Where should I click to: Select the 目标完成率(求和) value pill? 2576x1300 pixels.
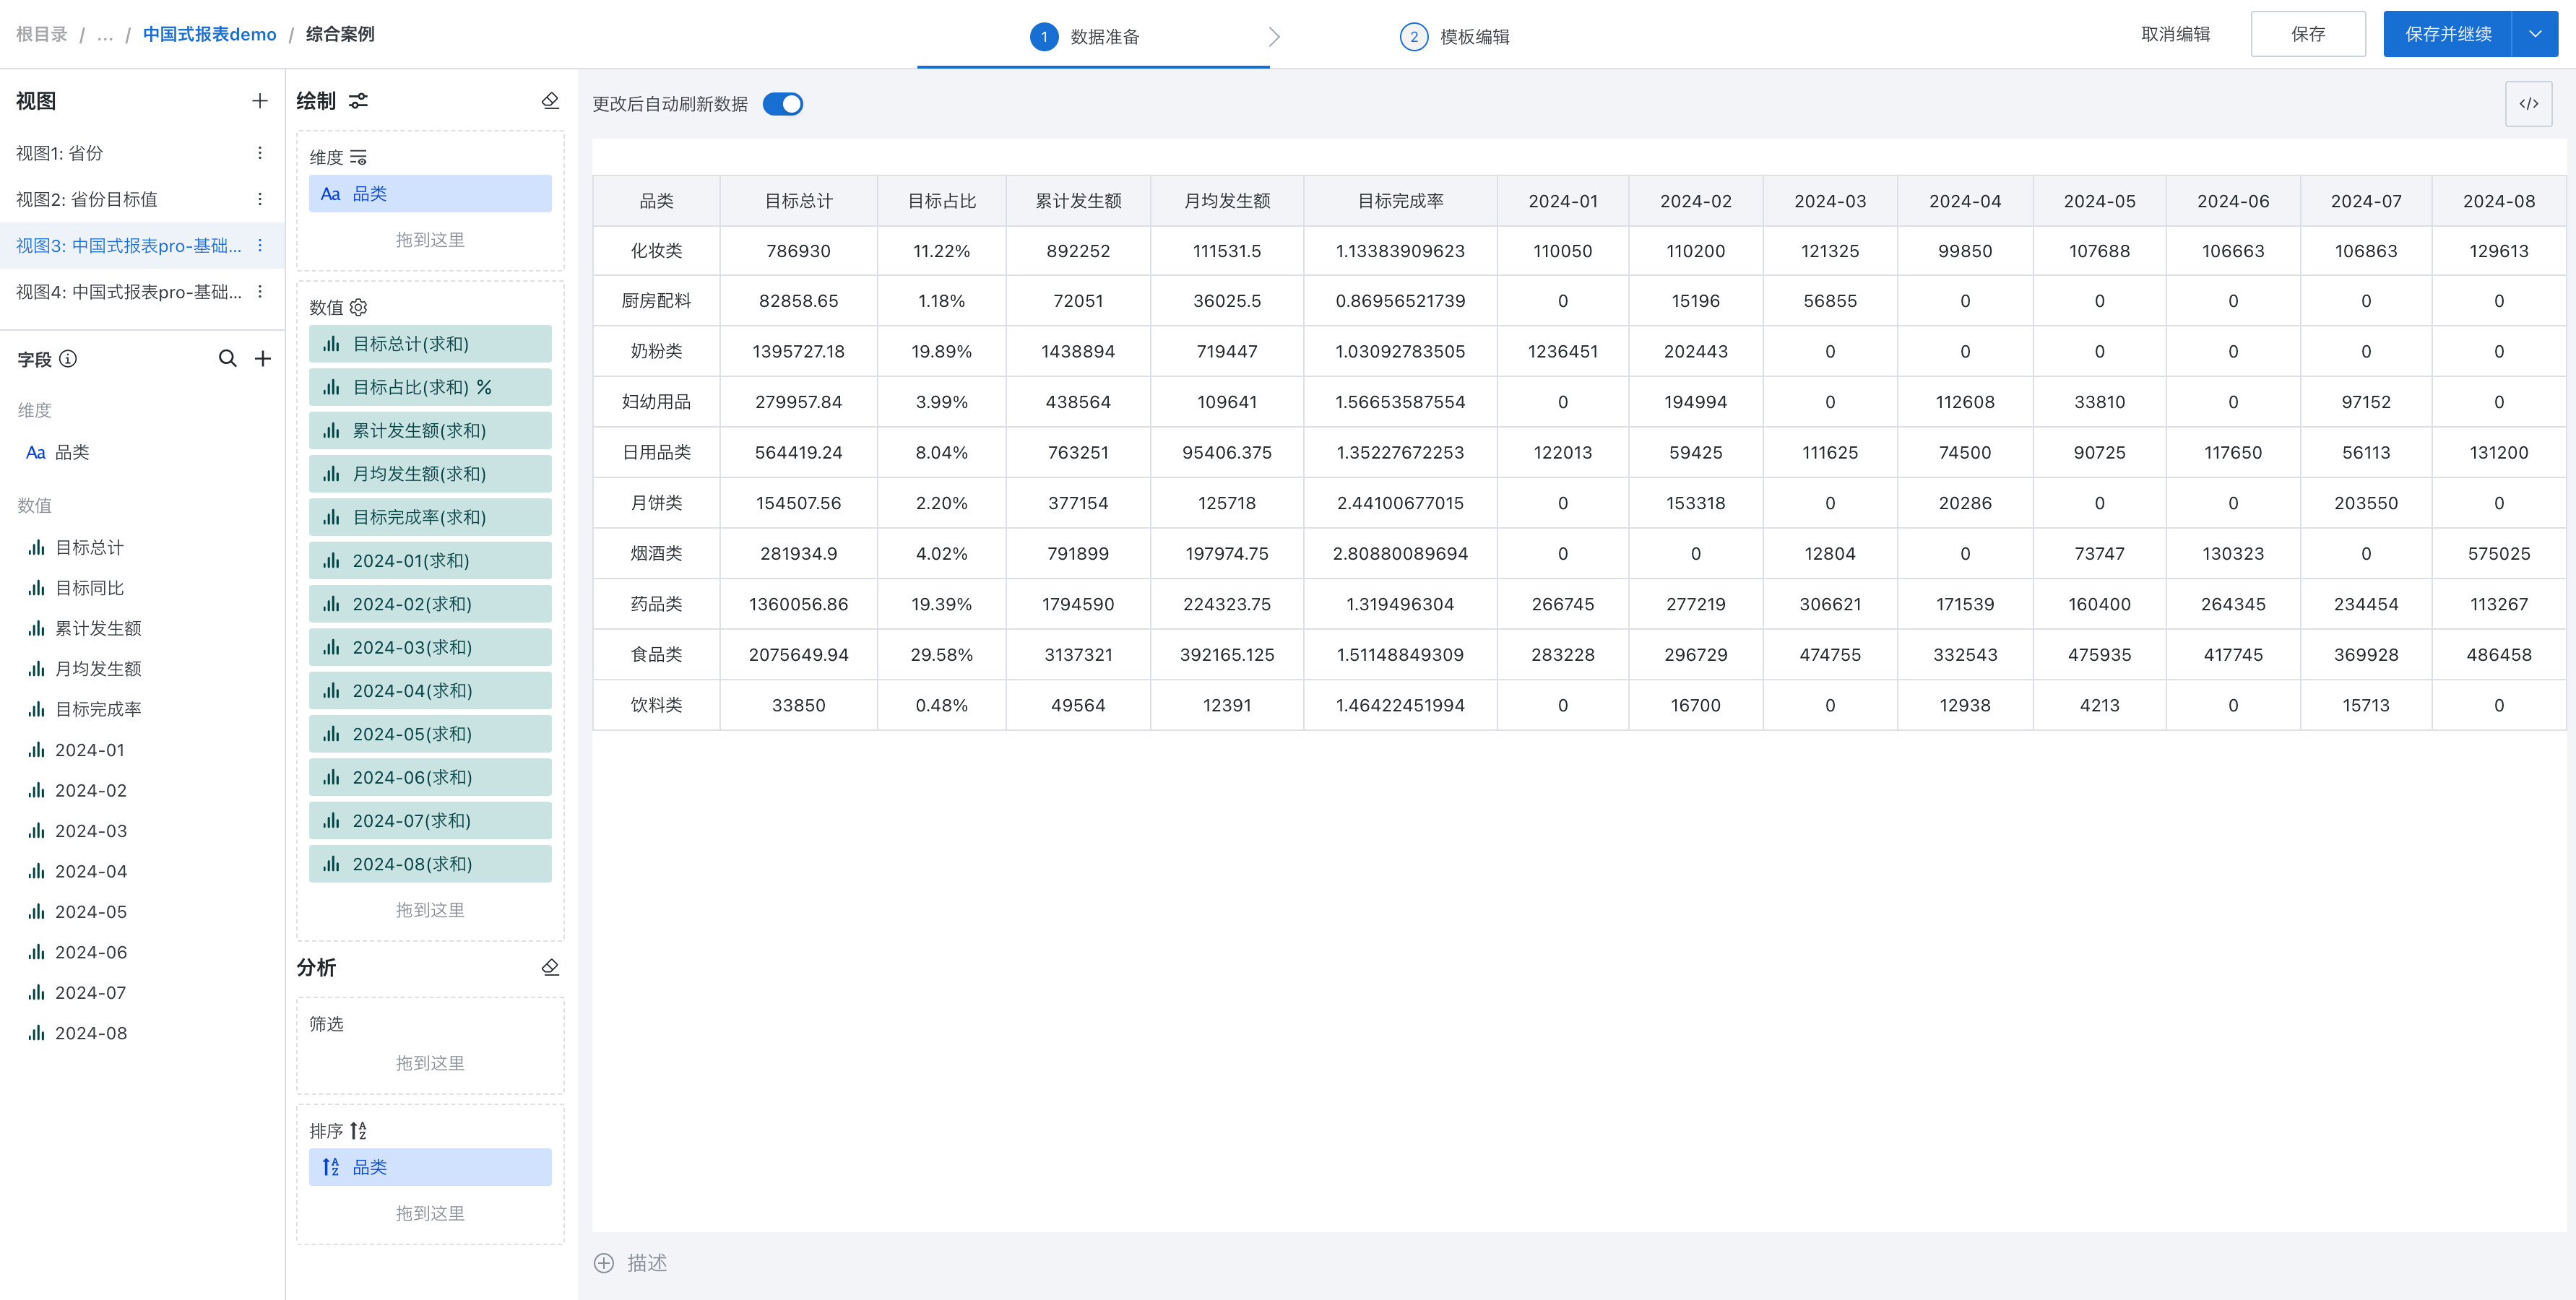pyautogui.click(x=430, y=517)
